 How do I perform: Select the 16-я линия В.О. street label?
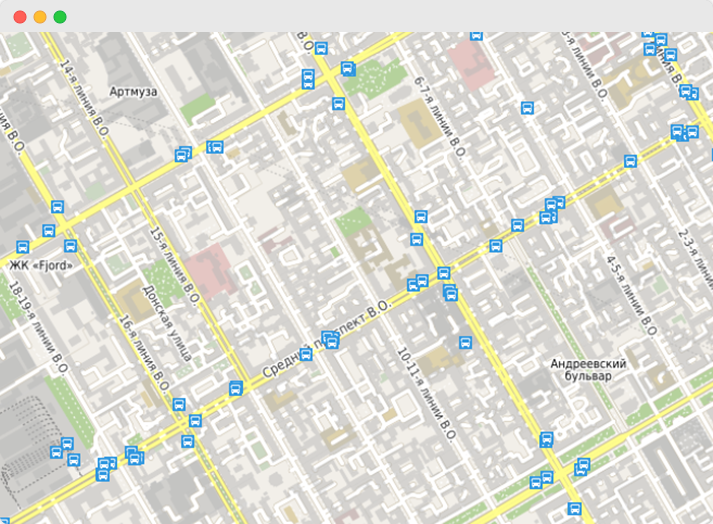coord(145,353)
